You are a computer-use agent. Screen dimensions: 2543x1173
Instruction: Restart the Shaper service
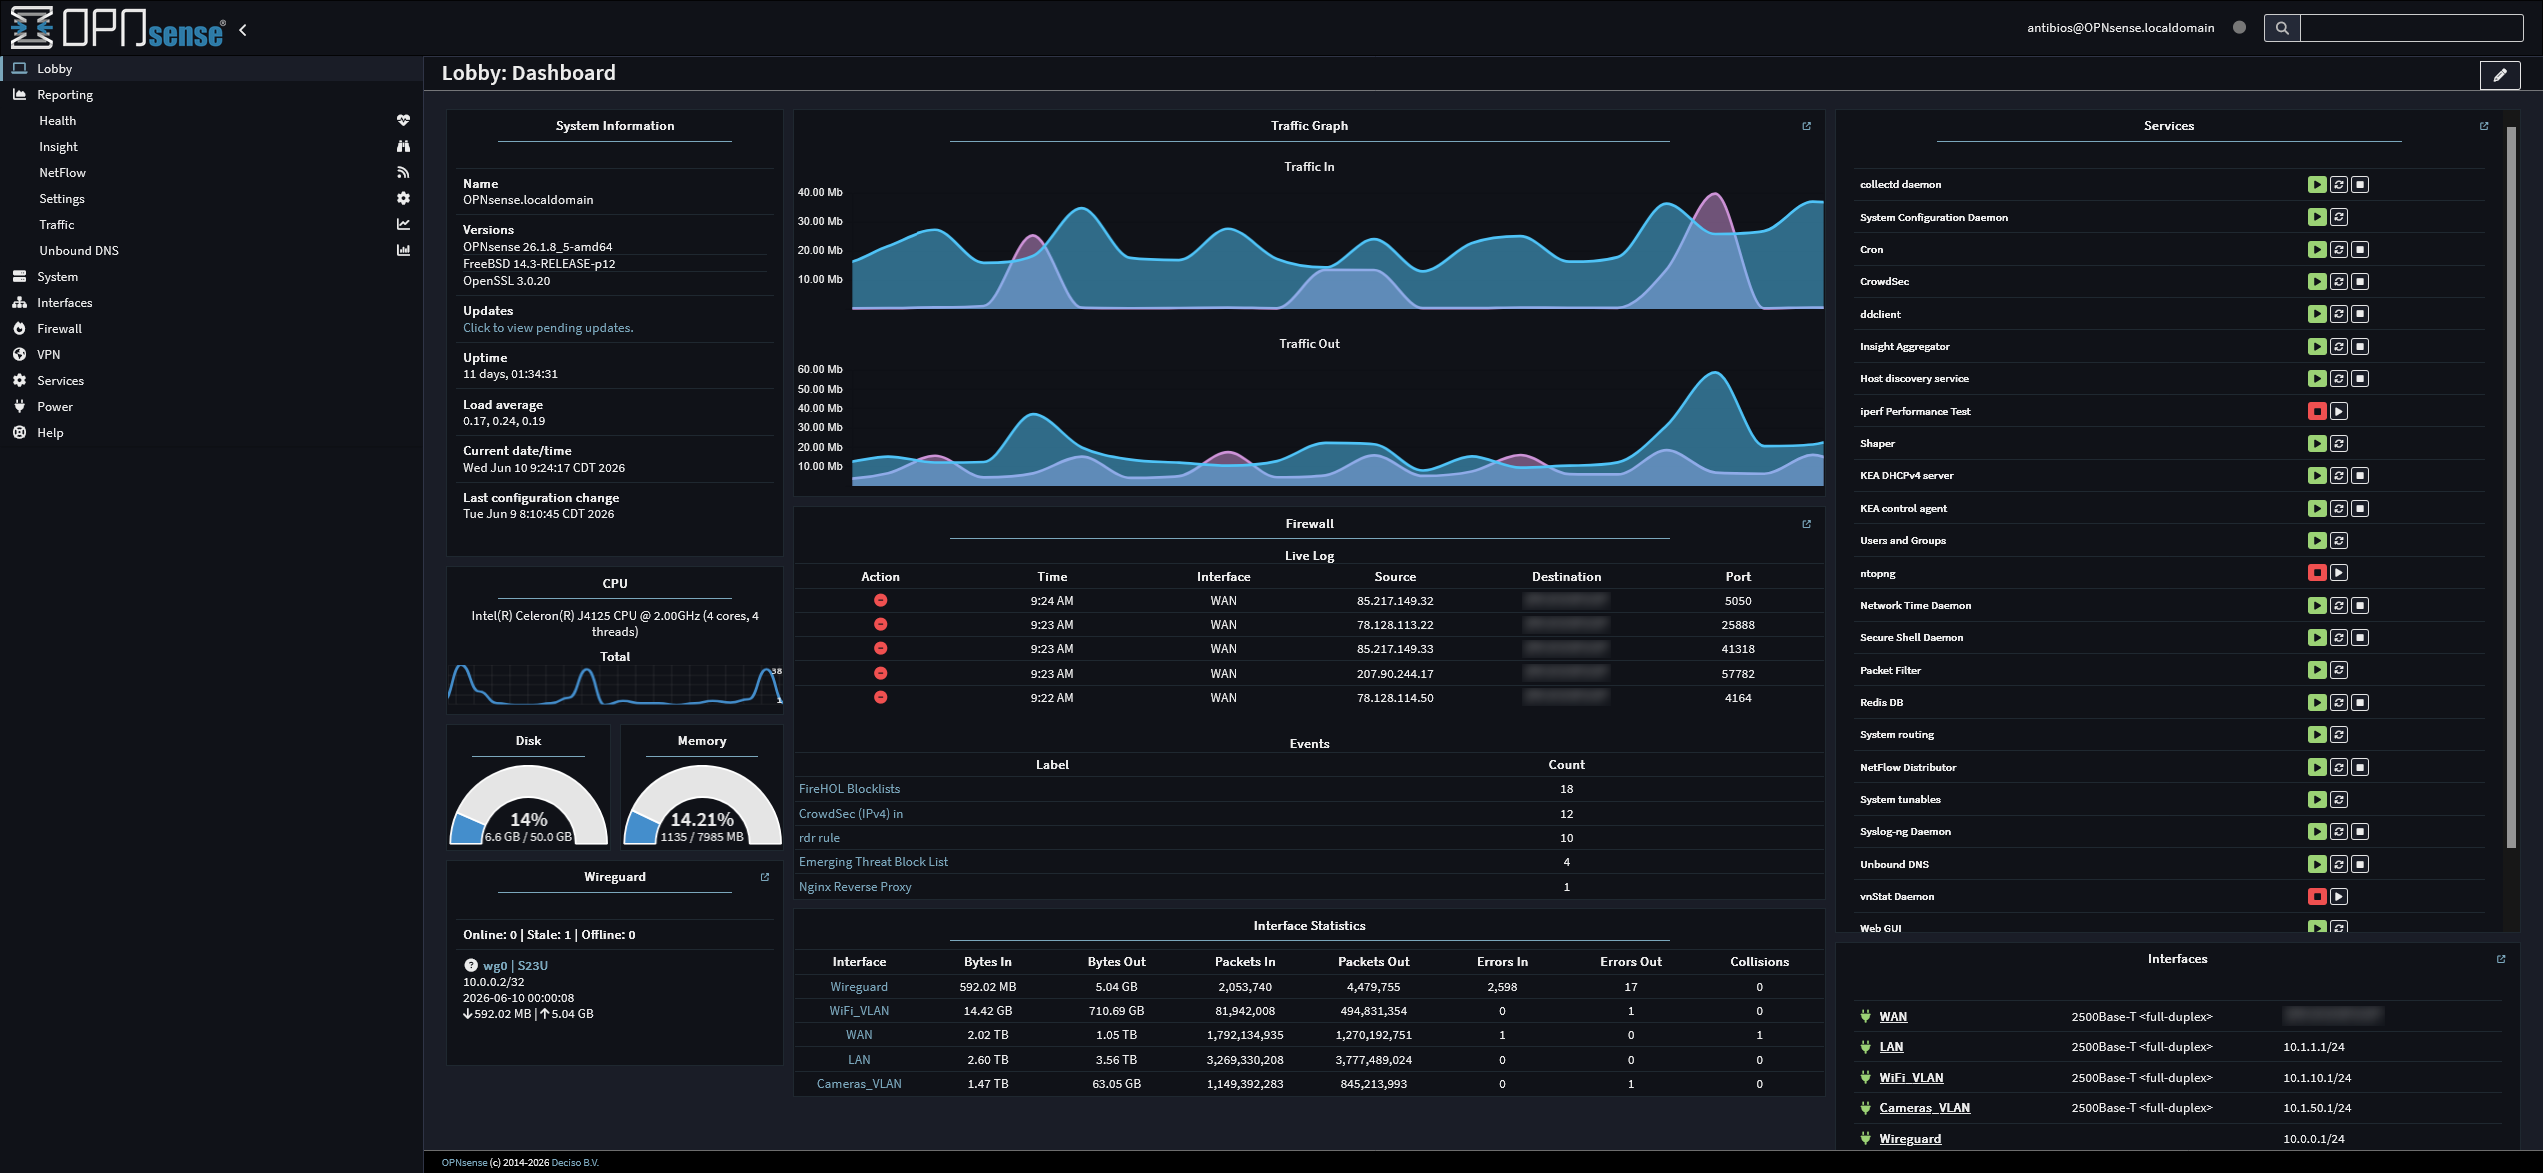coord(2338,444)
